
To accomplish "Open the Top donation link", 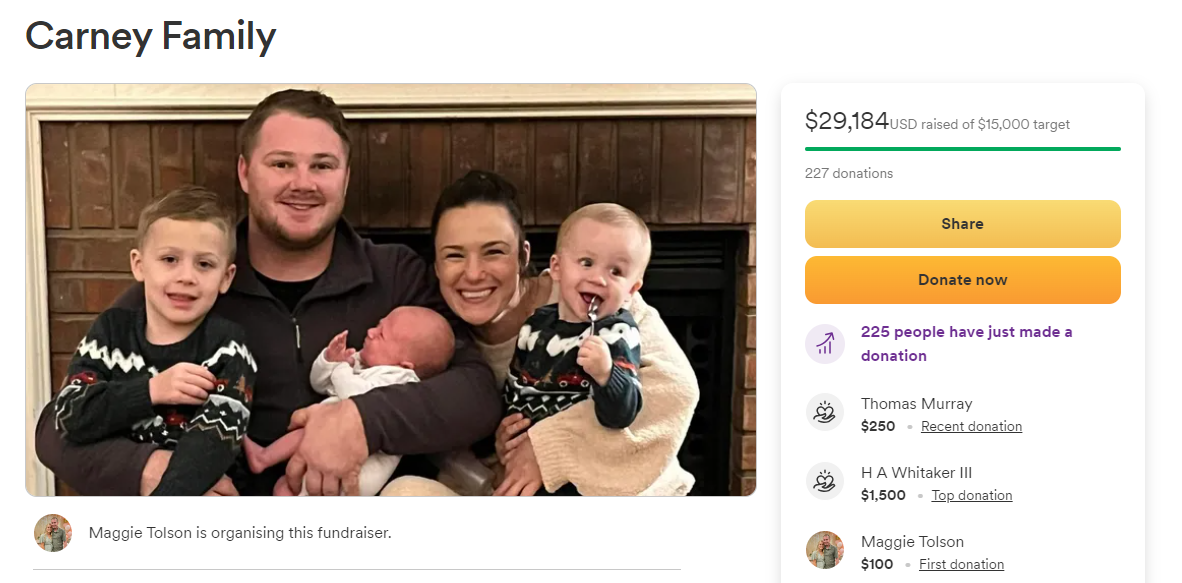I will coord(971,496).
